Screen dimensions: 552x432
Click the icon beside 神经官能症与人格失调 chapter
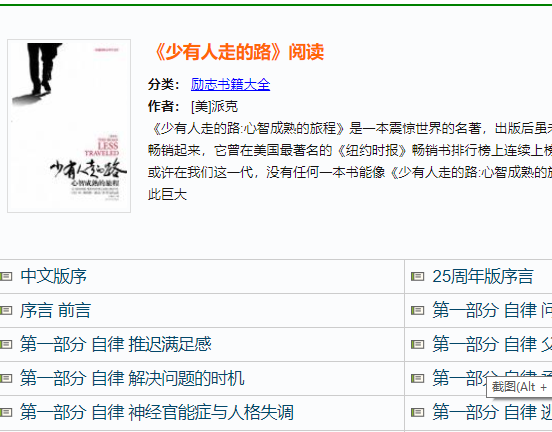(6, 412)
